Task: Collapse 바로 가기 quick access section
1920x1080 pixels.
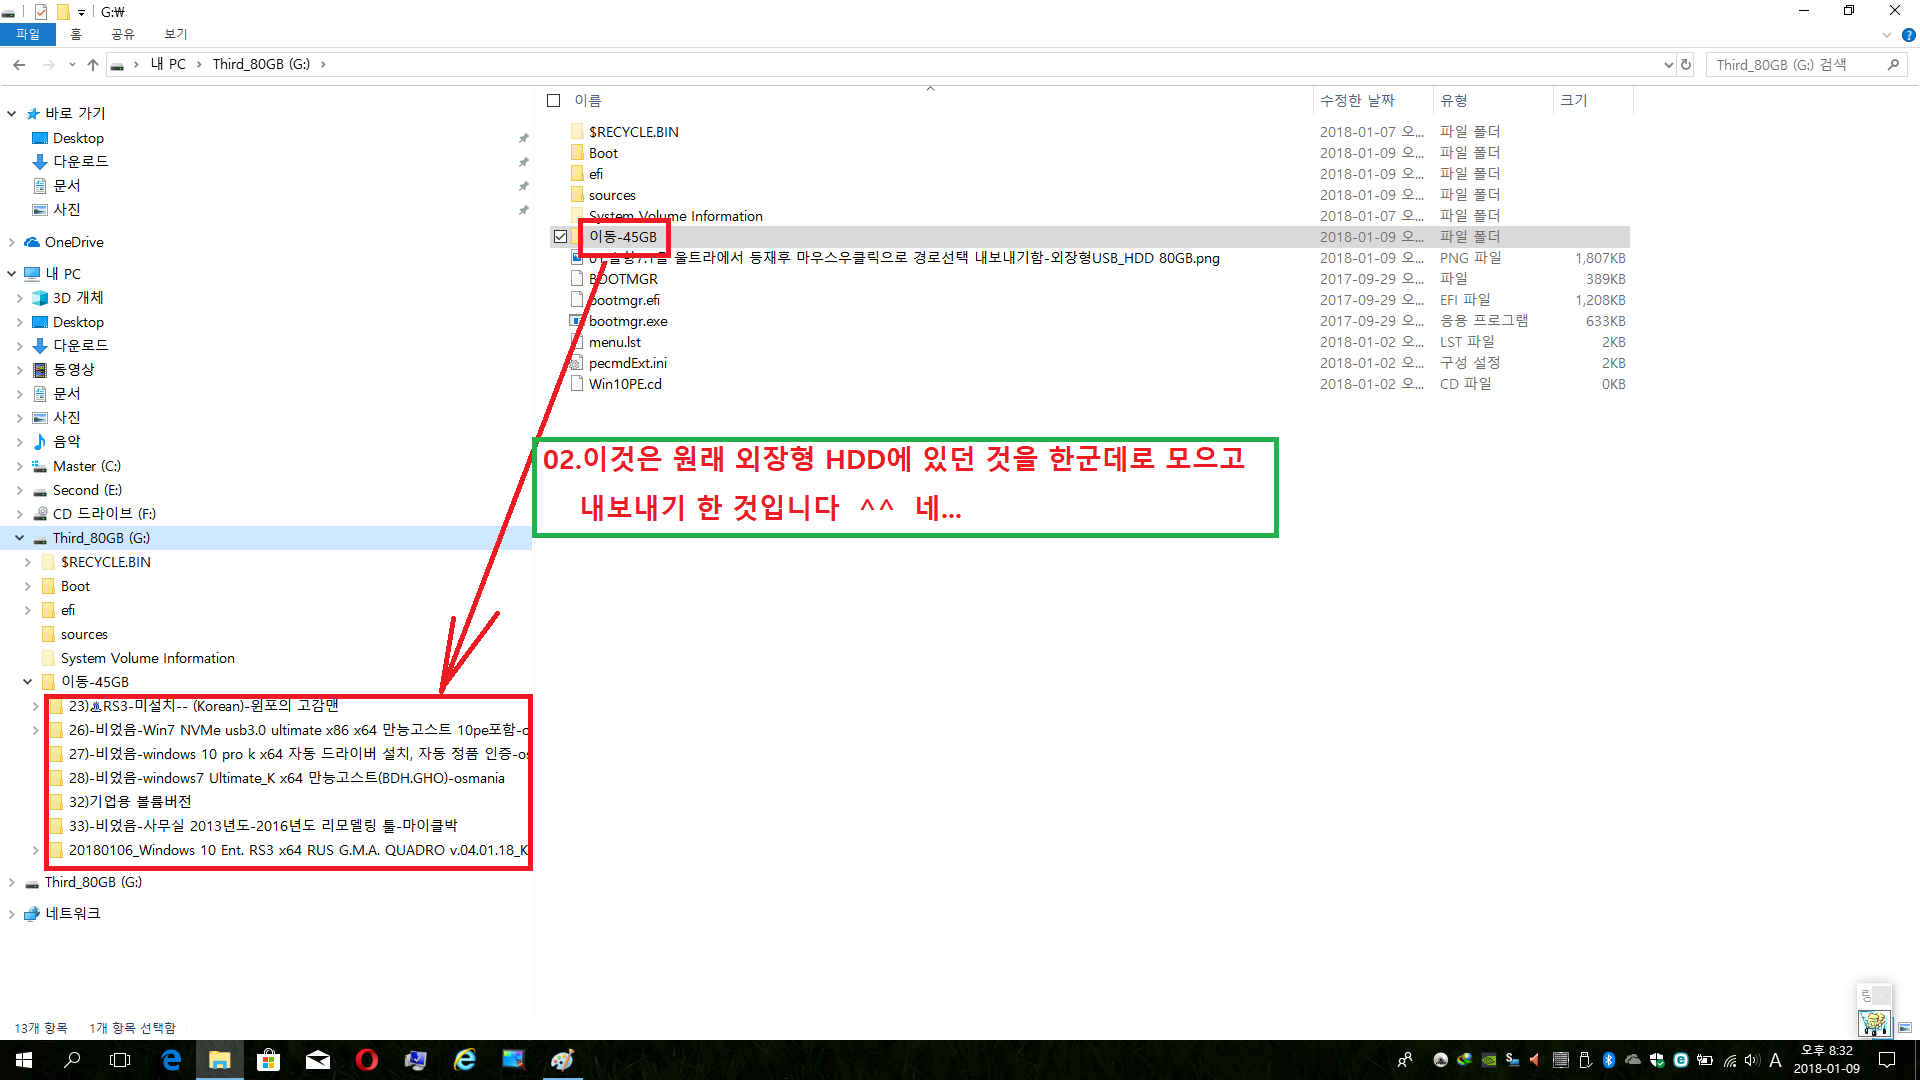Action: tap(12, 114)
